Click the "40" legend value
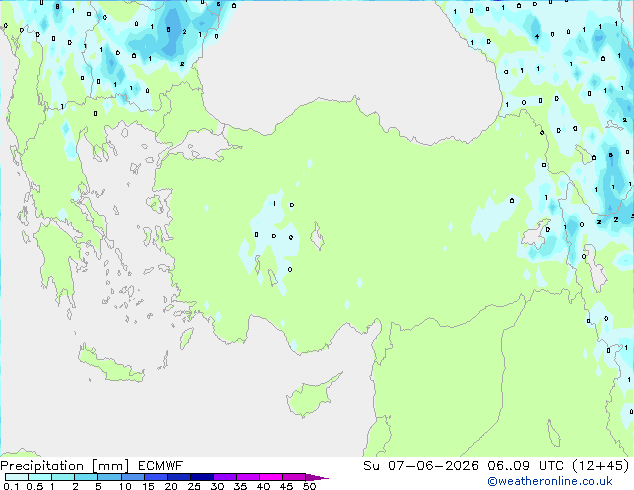 tap(263, 486)
